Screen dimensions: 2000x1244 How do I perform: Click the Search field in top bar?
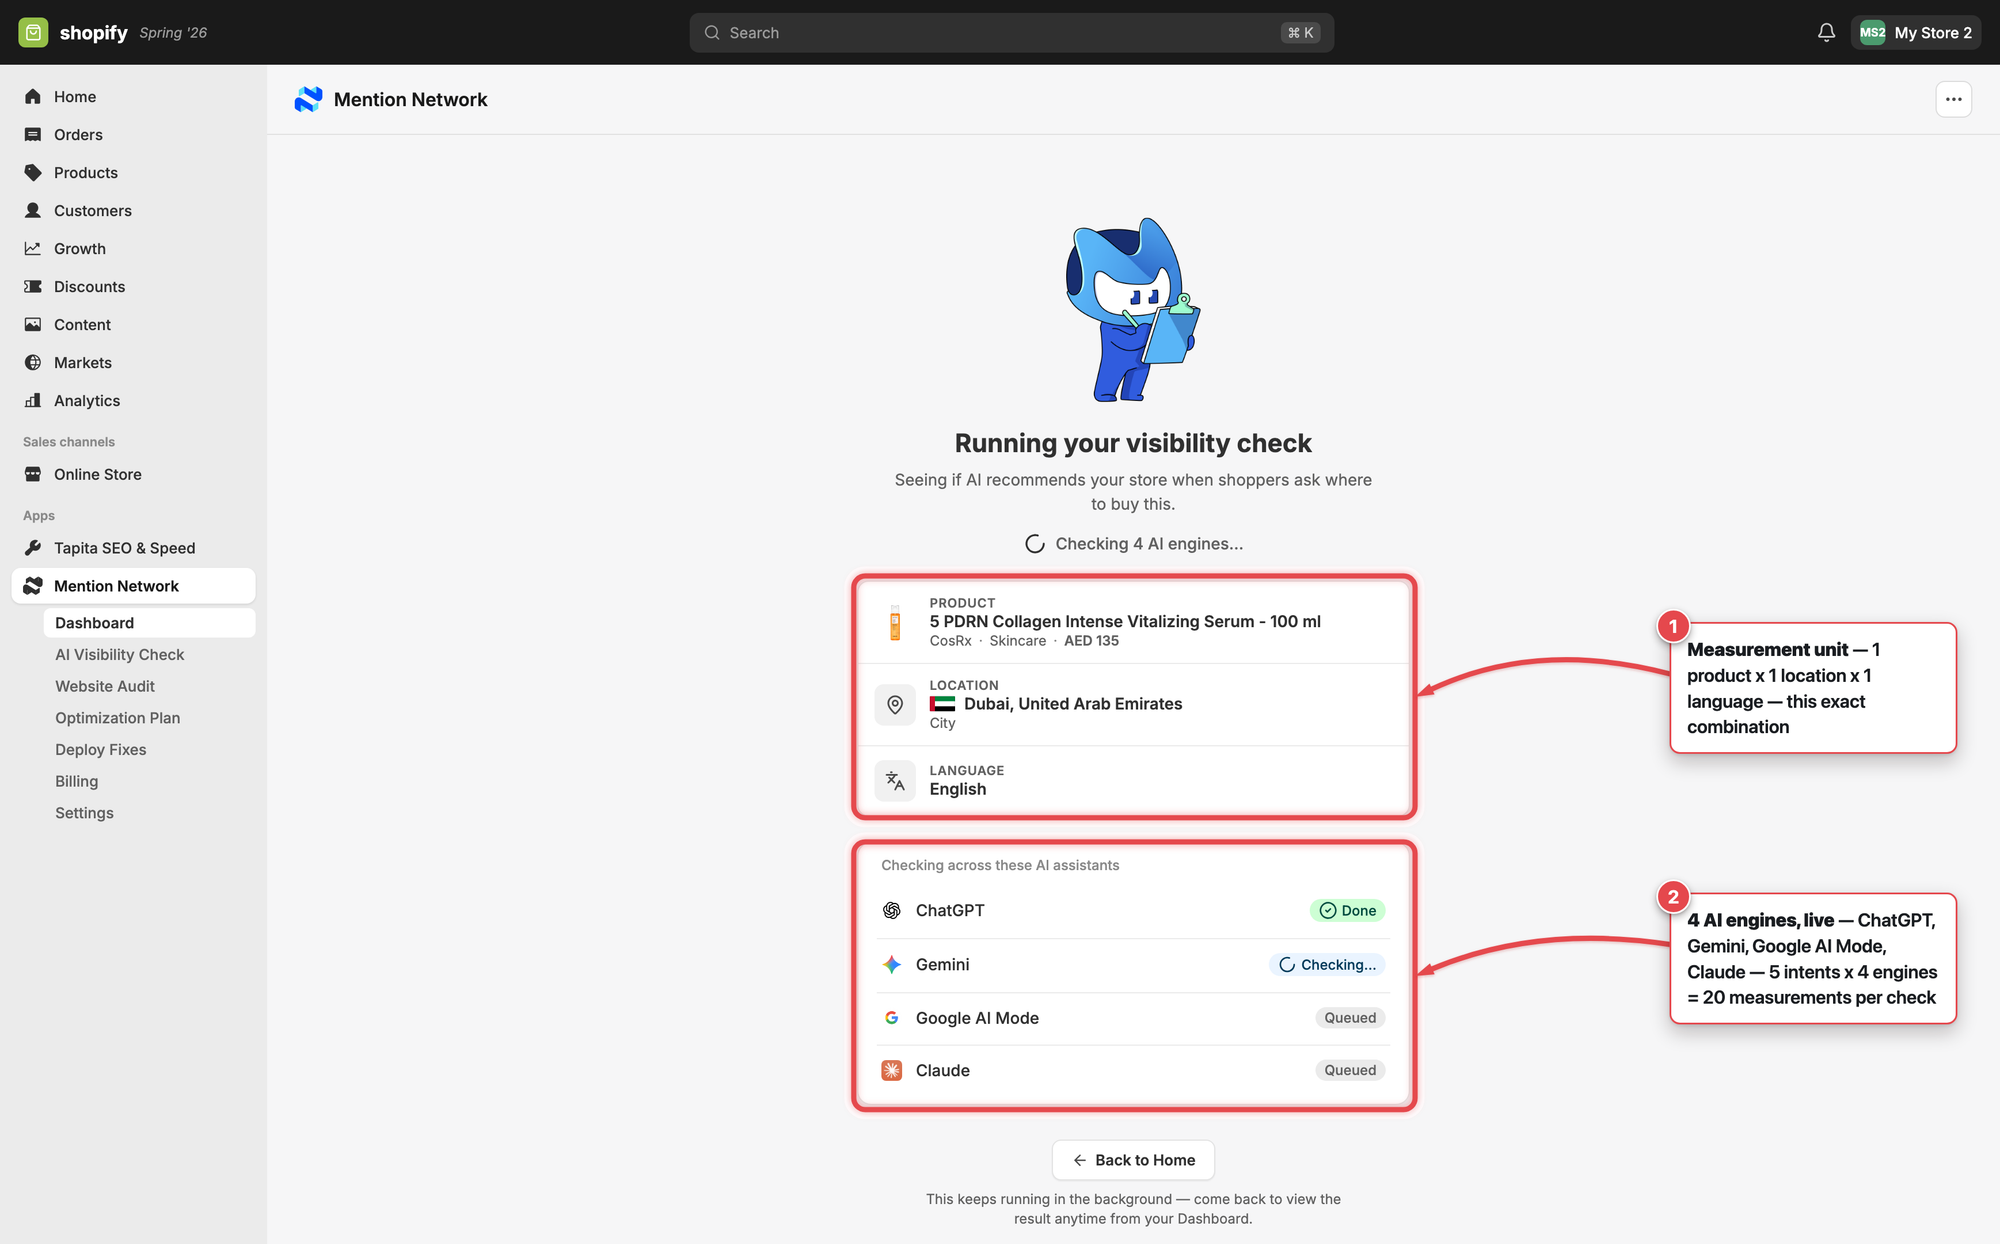[x=1011, y=33]
